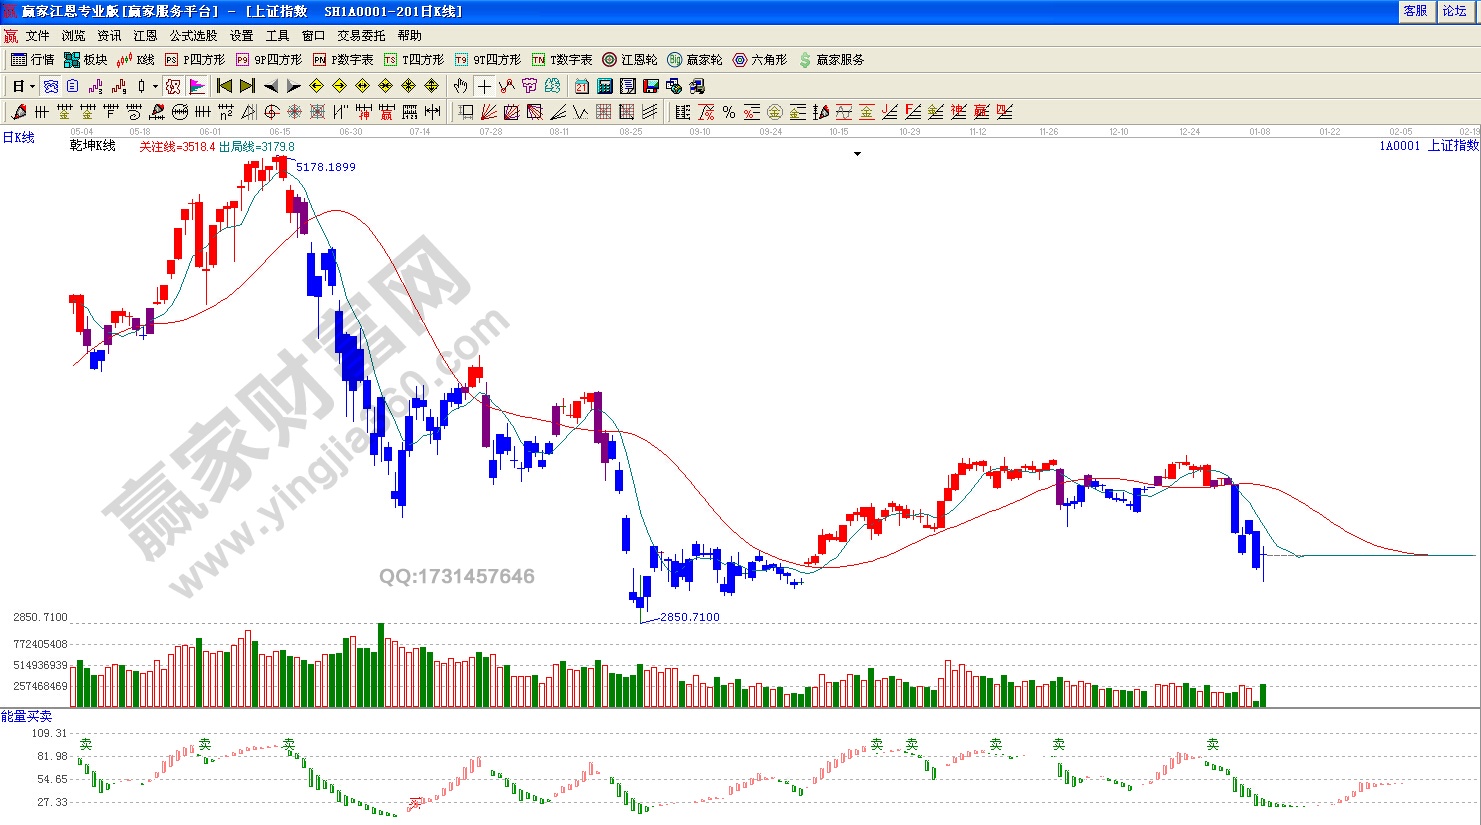Open the P四方形 square tool
1481x825 pixels.
point(195,60)
